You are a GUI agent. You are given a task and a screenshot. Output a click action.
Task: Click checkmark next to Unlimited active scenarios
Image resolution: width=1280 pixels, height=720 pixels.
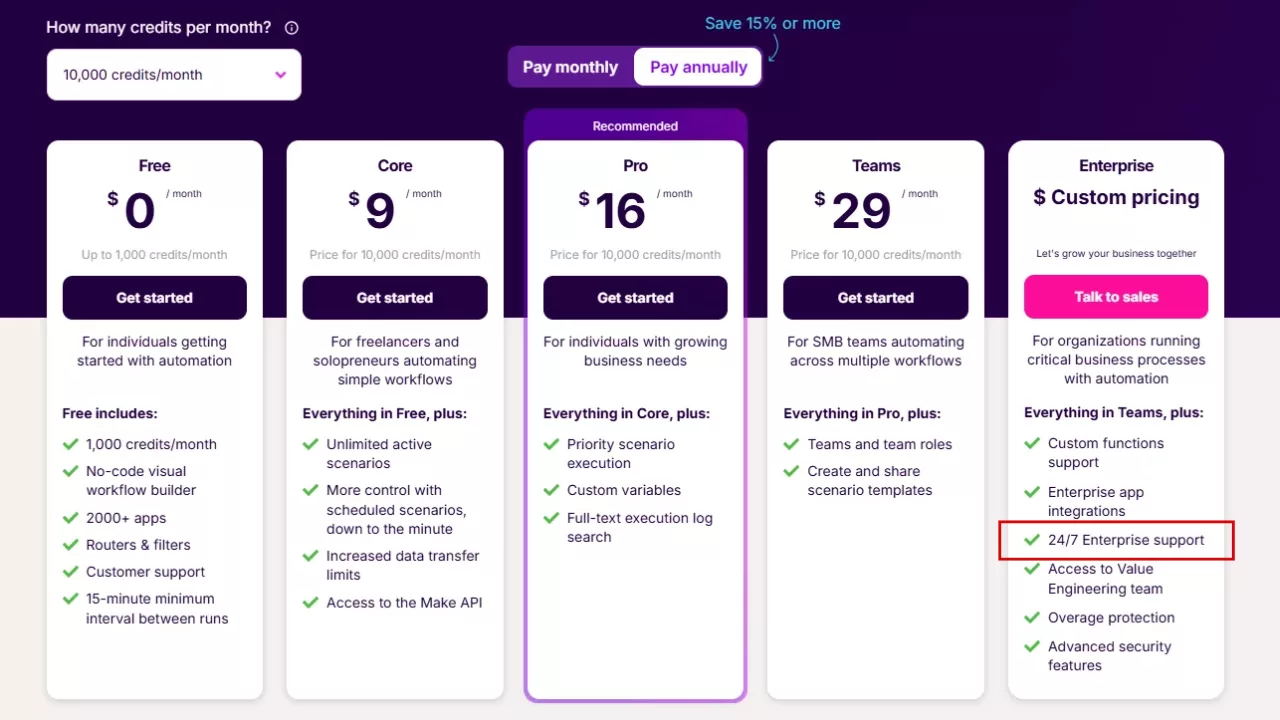[x=310, y=444]
